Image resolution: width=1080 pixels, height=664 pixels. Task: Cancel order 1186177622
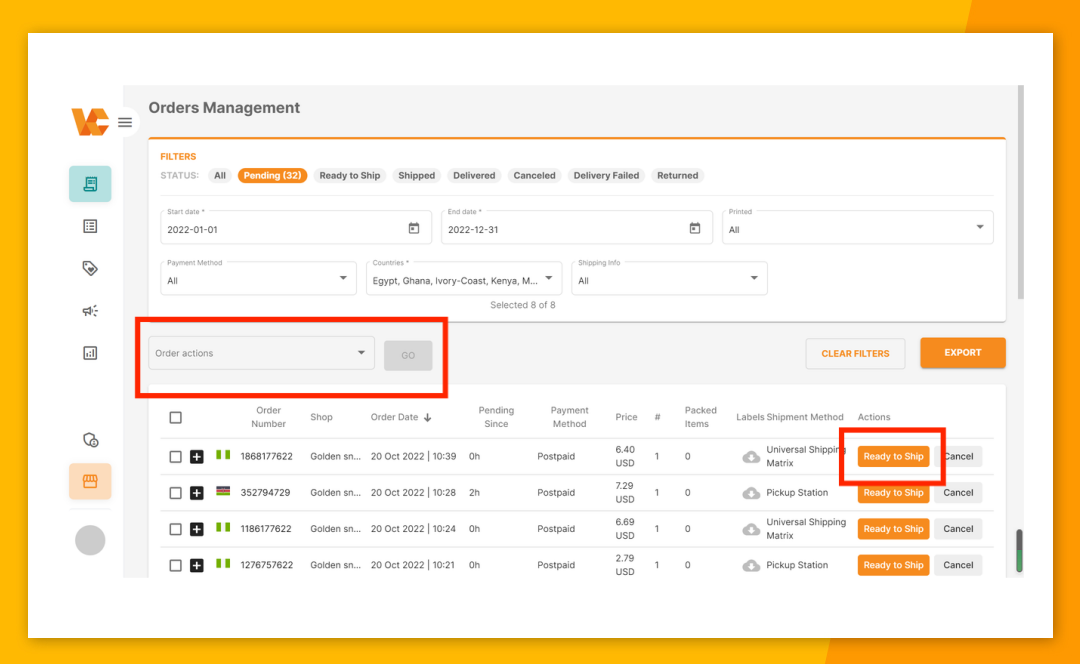959,529
